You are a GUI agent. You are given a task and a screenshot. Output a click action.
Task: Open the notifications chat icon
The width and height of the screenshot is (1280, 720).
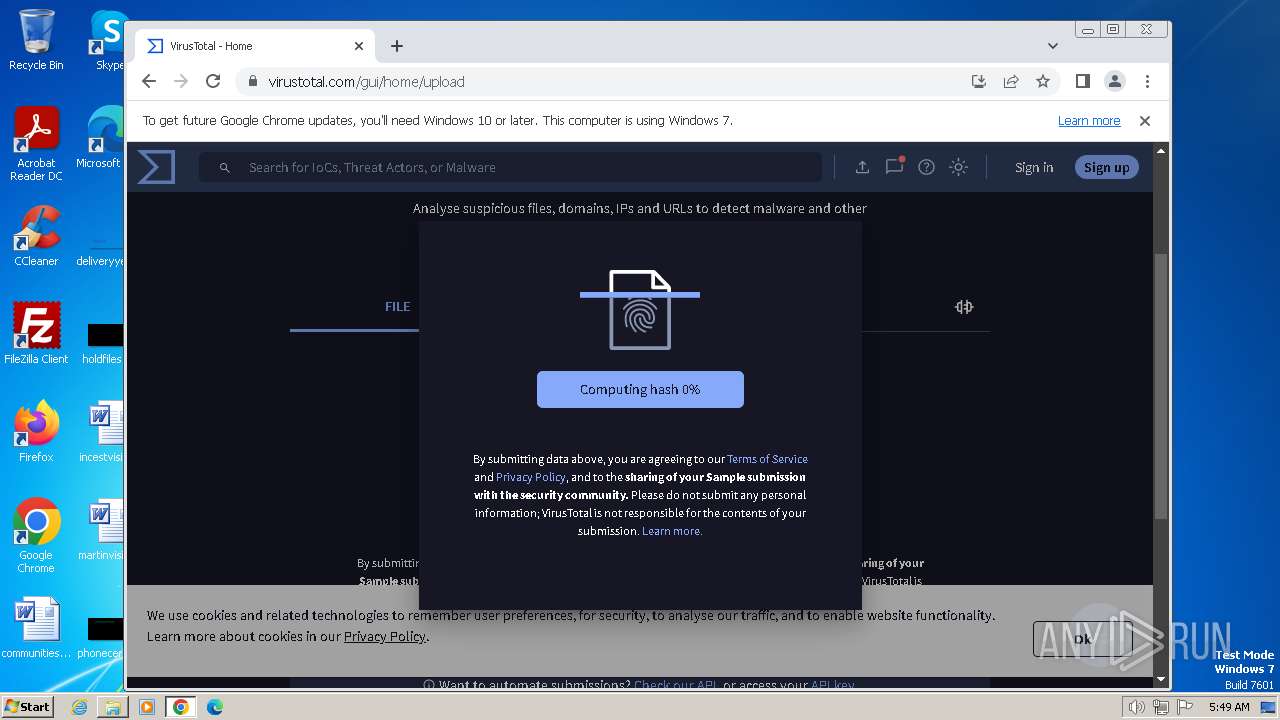point(894,166)
